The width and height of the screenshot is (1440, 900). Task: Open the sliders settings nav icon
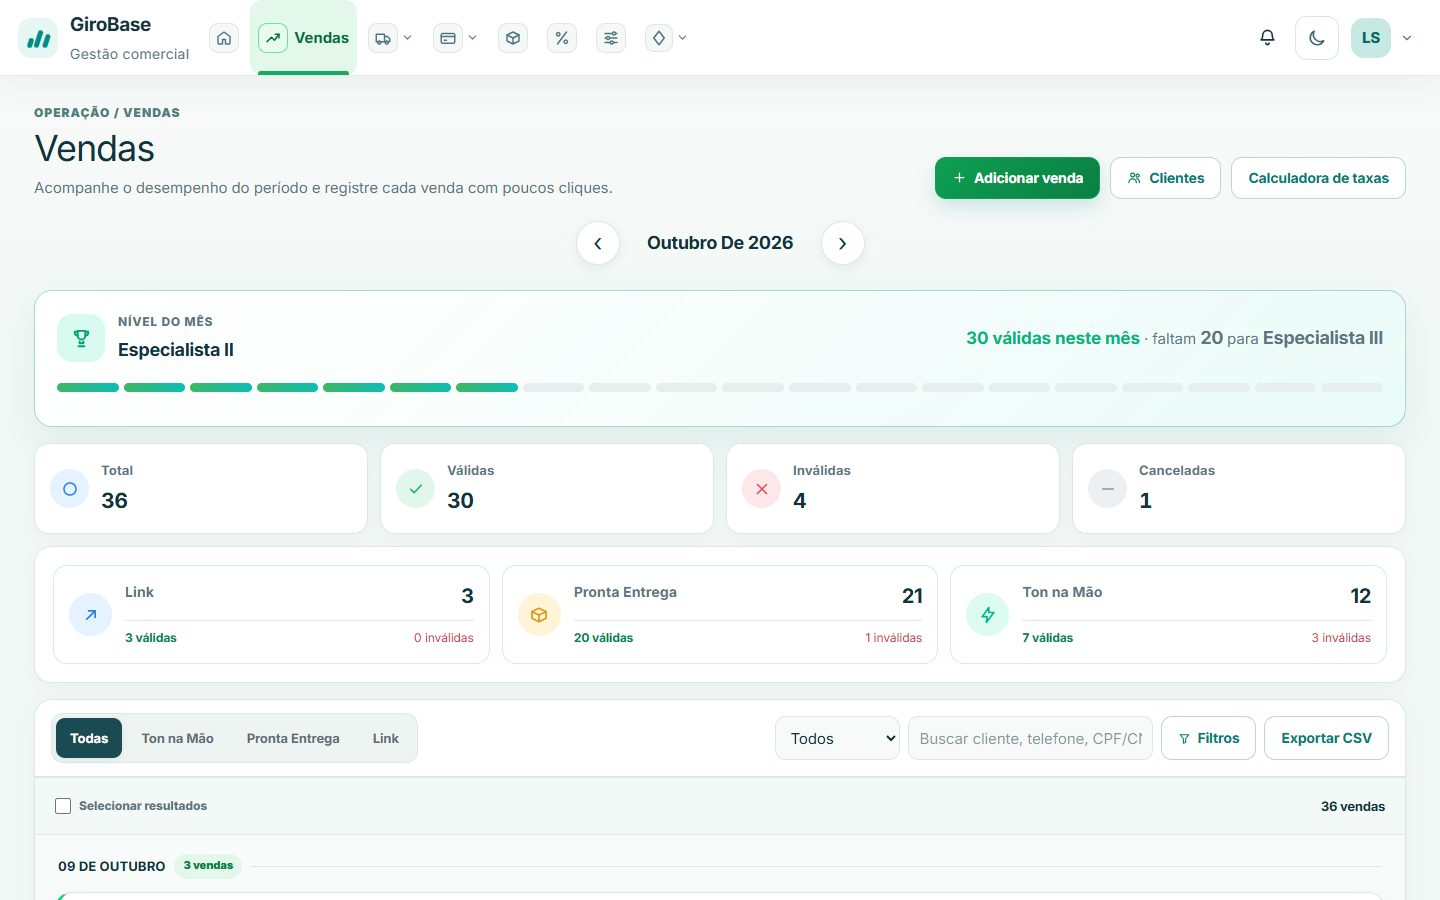[611, 38]
